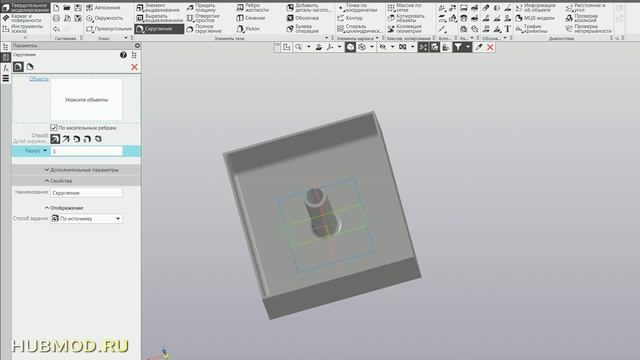Click Автолиния sketch tool
The width and height of the screenshot is (640, 360).
tap(104, 8)
